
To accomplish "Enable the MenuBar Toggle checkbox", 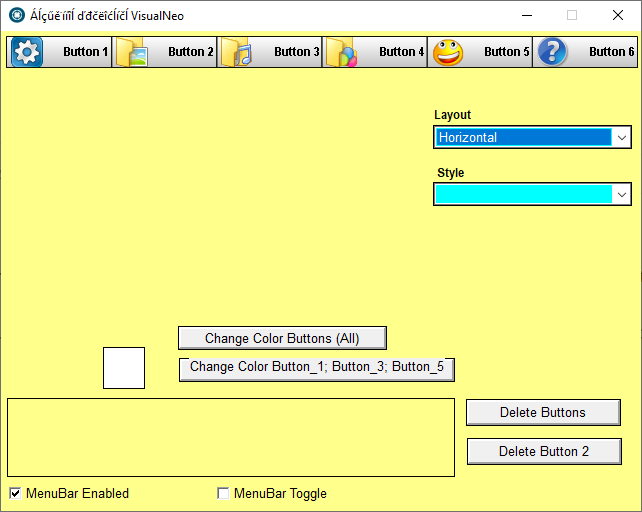I will [x=223, y=493].
